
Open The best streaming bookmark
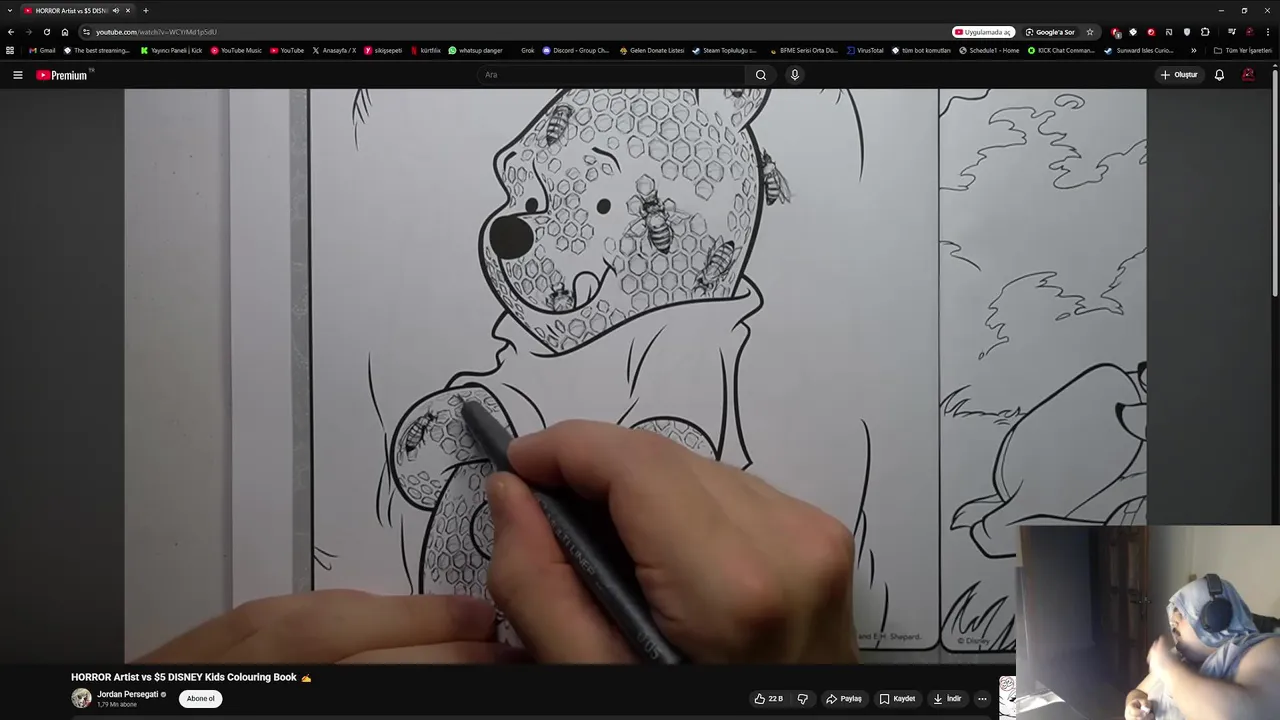(x=97, y=50)
